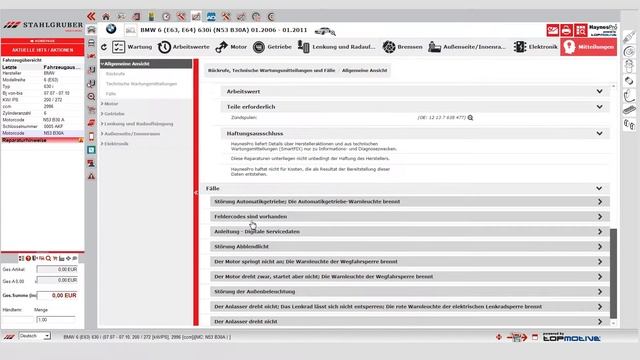Switch to the Getriebe tab
The image size is (640, 360).
272,47
